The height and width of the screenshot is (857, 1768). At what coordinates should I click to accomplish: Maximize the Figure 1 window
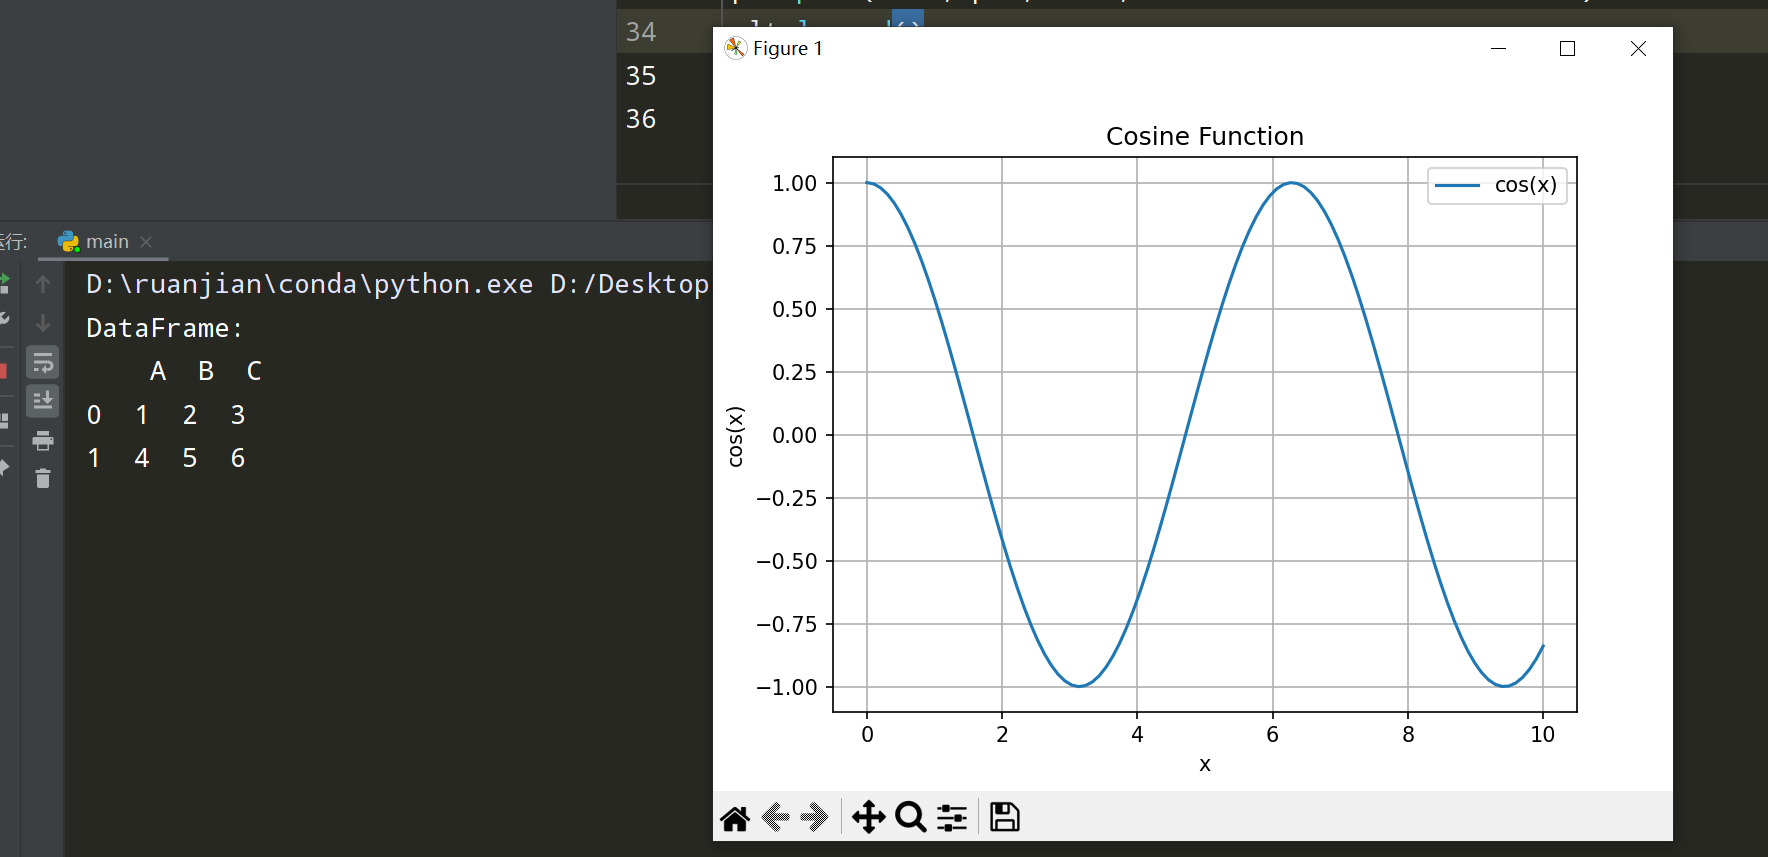click(1567, 48)
